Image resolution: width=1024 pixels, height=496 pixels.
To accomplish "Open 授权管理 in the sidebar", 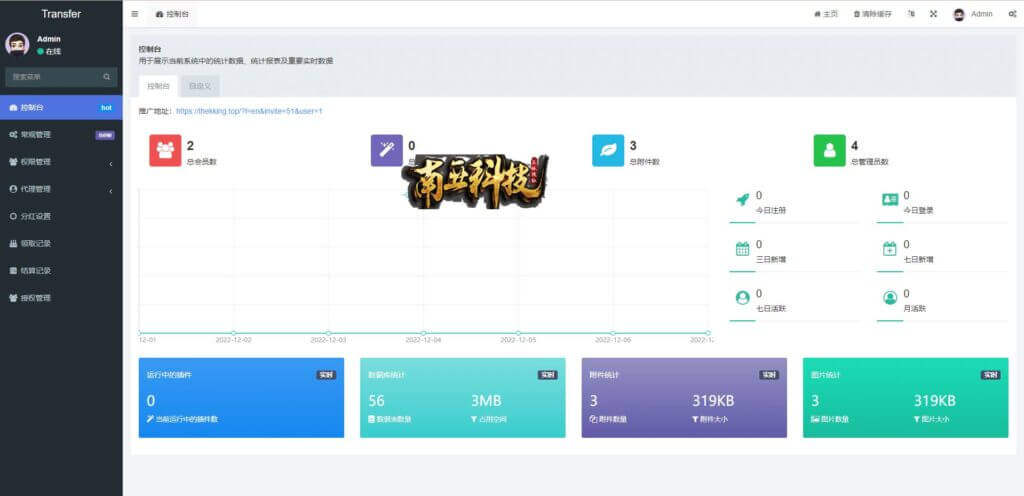I will tap(61, 298).
